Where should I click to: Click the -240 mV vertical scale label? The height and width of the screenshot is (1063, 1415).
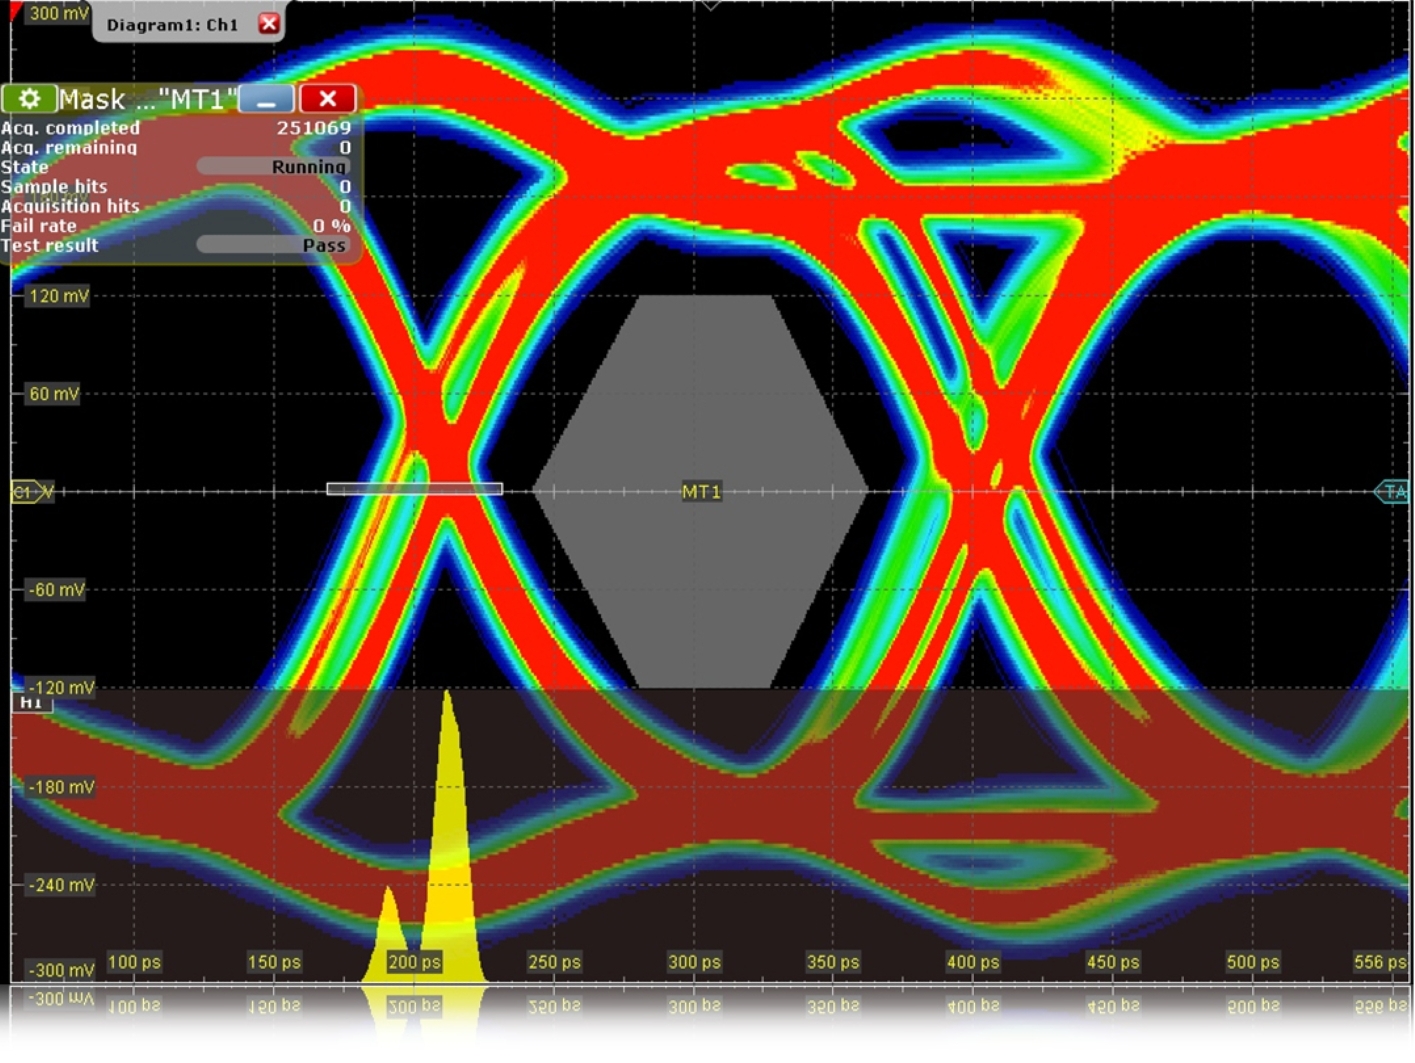tap(61, 885)
